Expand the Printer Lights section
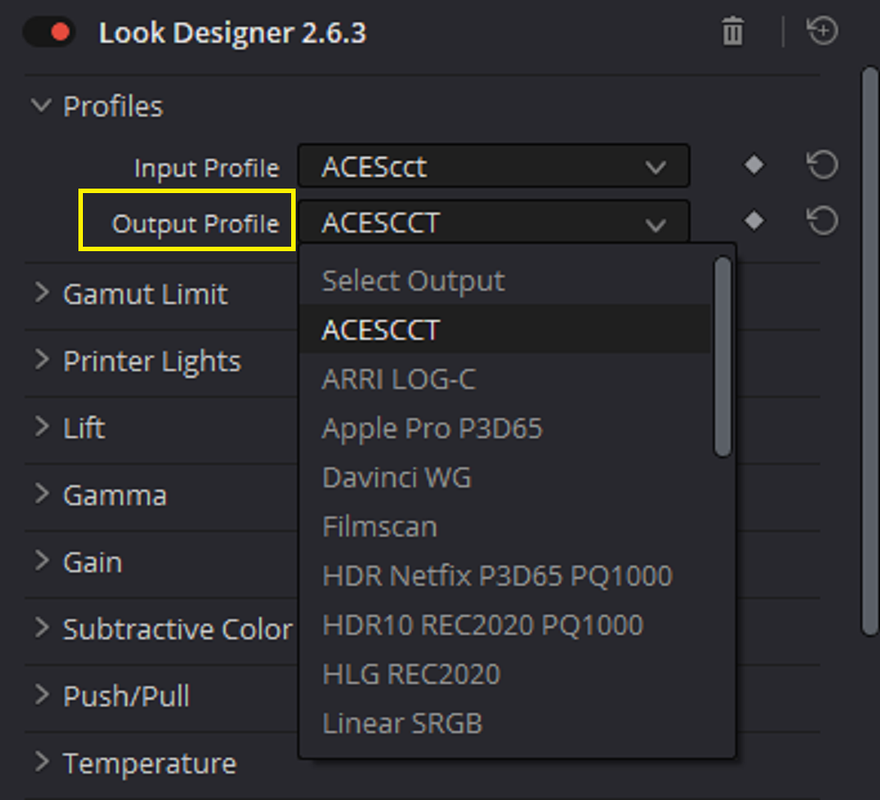The height and width of the screenshot is (800, 880). 42,360
